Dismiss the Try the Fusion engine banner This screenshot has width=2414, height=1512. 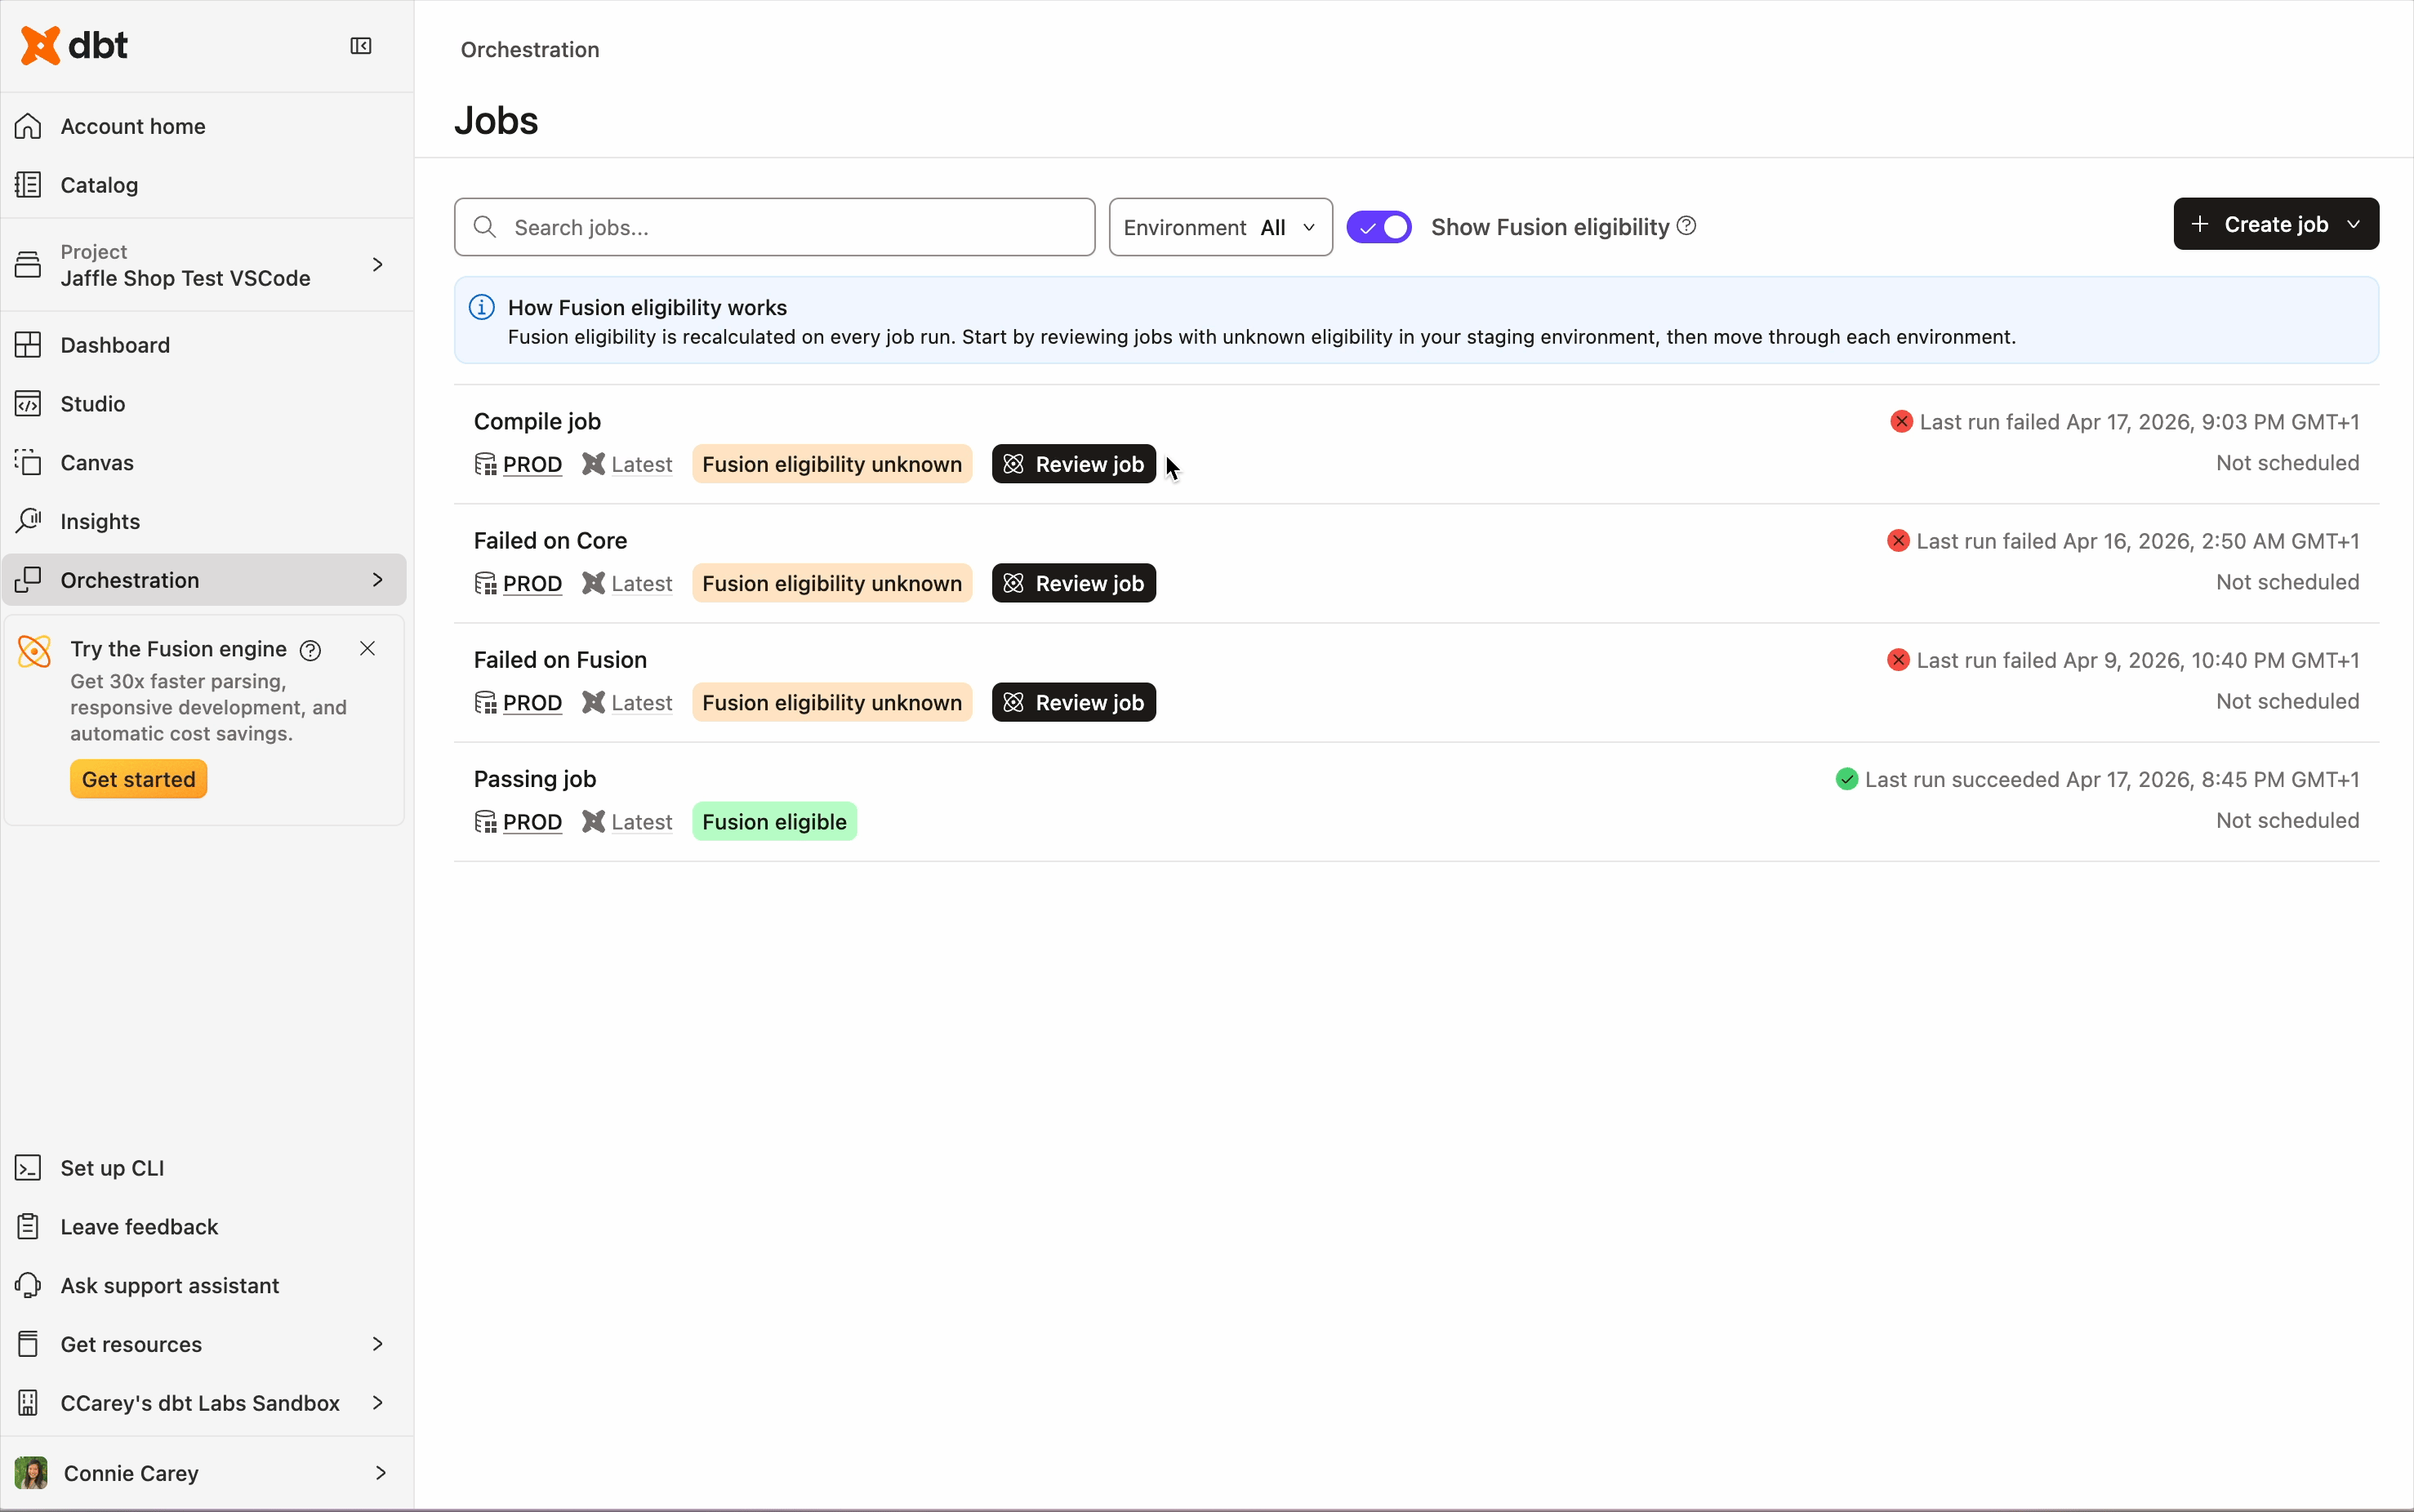[x=366, y=648]
